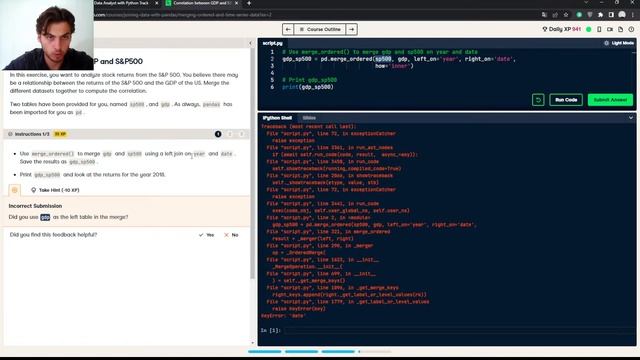Viewport: 640px width, 360px height.
Task: Open the green circular browser extension
Action: point(579,15)
